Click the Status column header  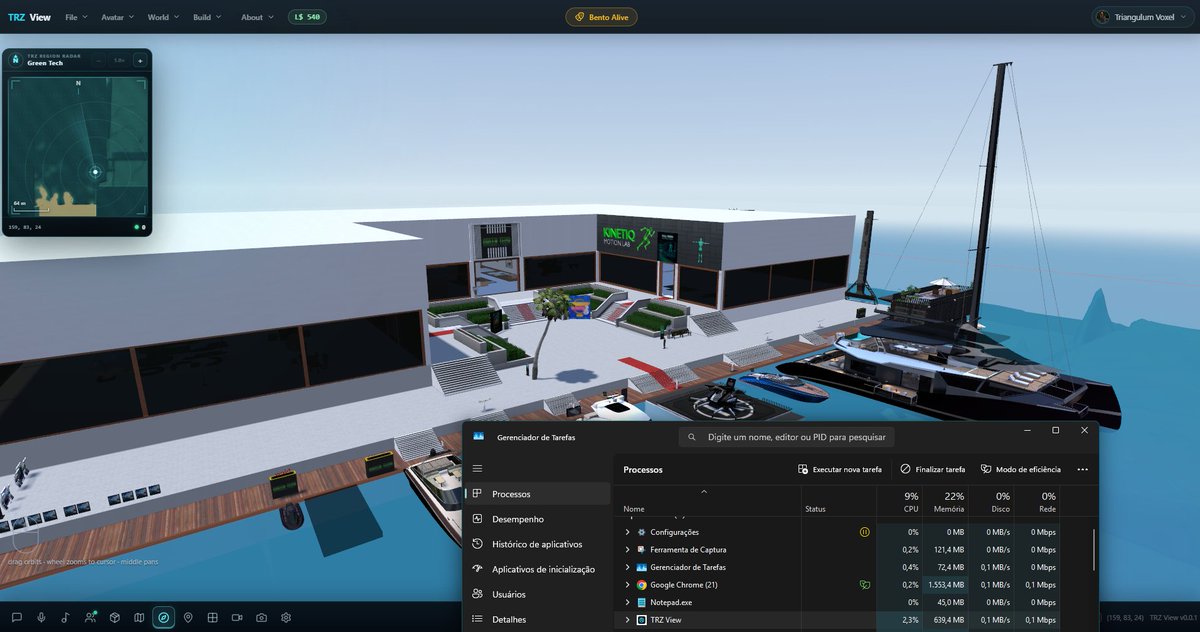point(816,509)
